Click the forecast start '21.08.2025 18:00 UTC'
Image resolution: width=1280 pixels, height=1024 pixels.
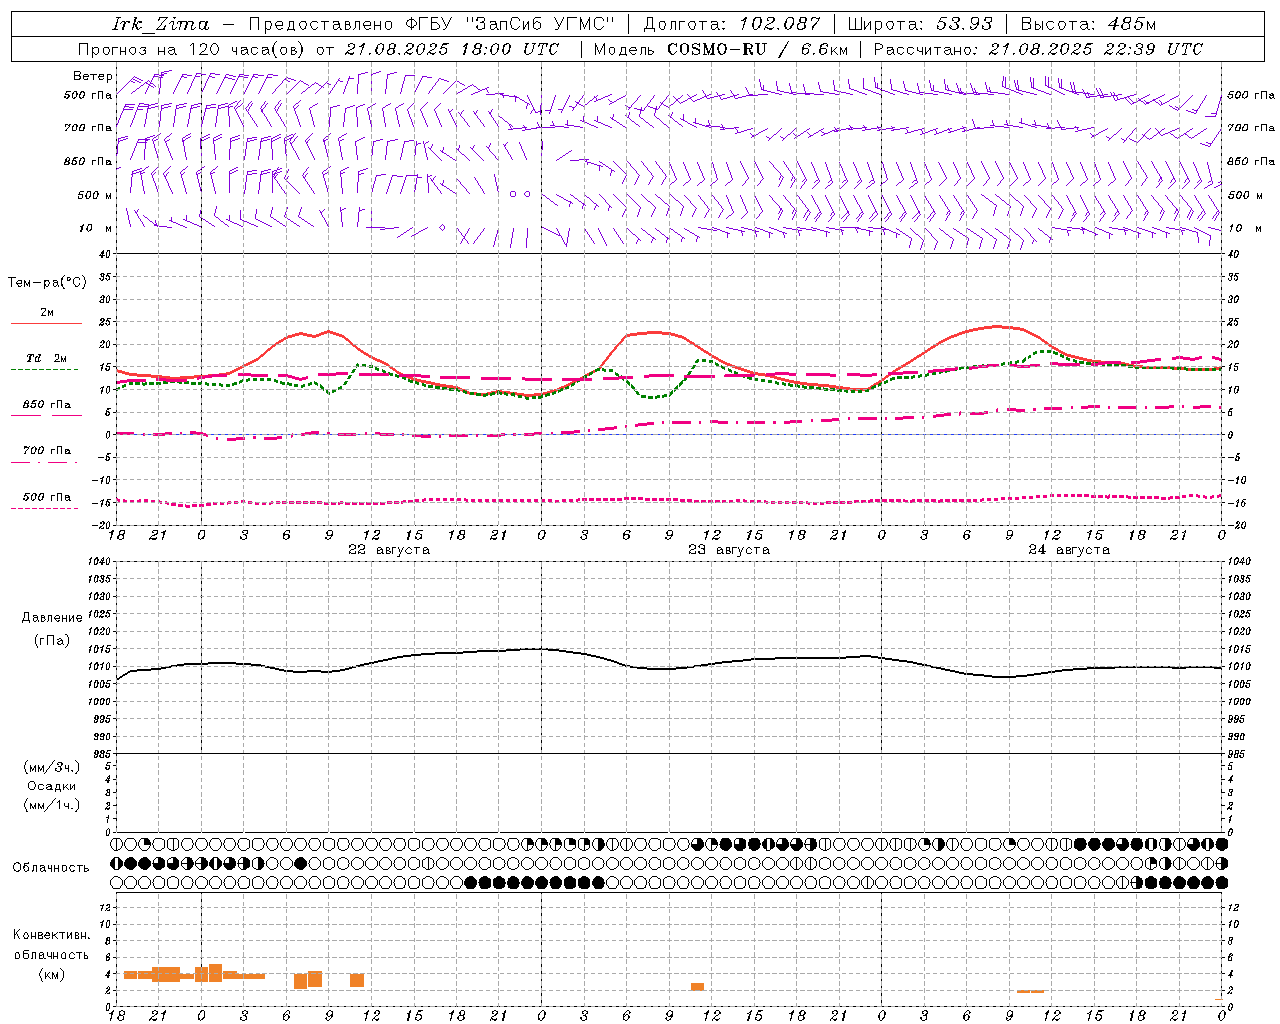point(452,49)
